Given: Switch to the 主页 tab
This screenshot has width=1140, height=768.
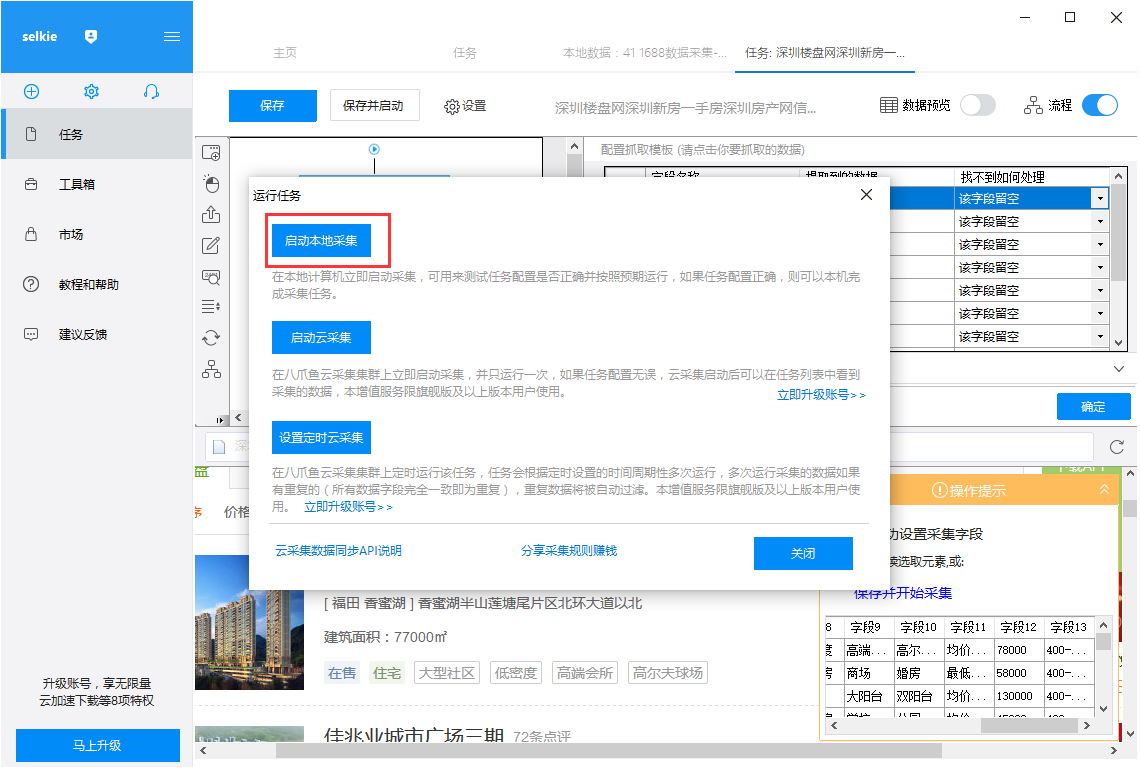Looking at the screenshot, I should [284, 53].
